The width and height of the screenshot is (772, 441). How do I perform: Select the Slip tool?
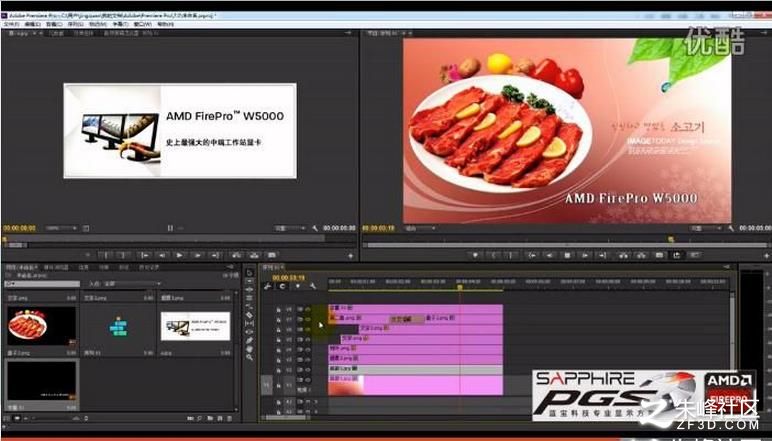pos(250,323)
